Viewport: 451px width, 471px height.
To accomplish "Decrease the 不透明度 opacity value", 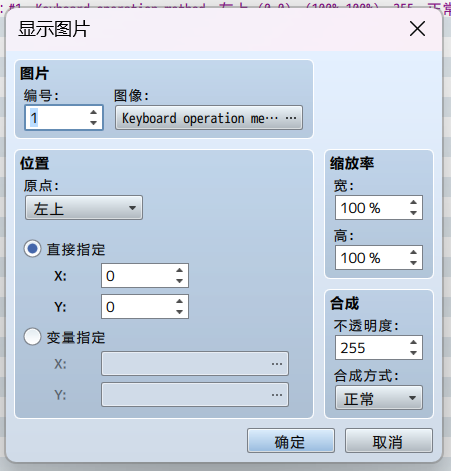I will click(414, 353).
